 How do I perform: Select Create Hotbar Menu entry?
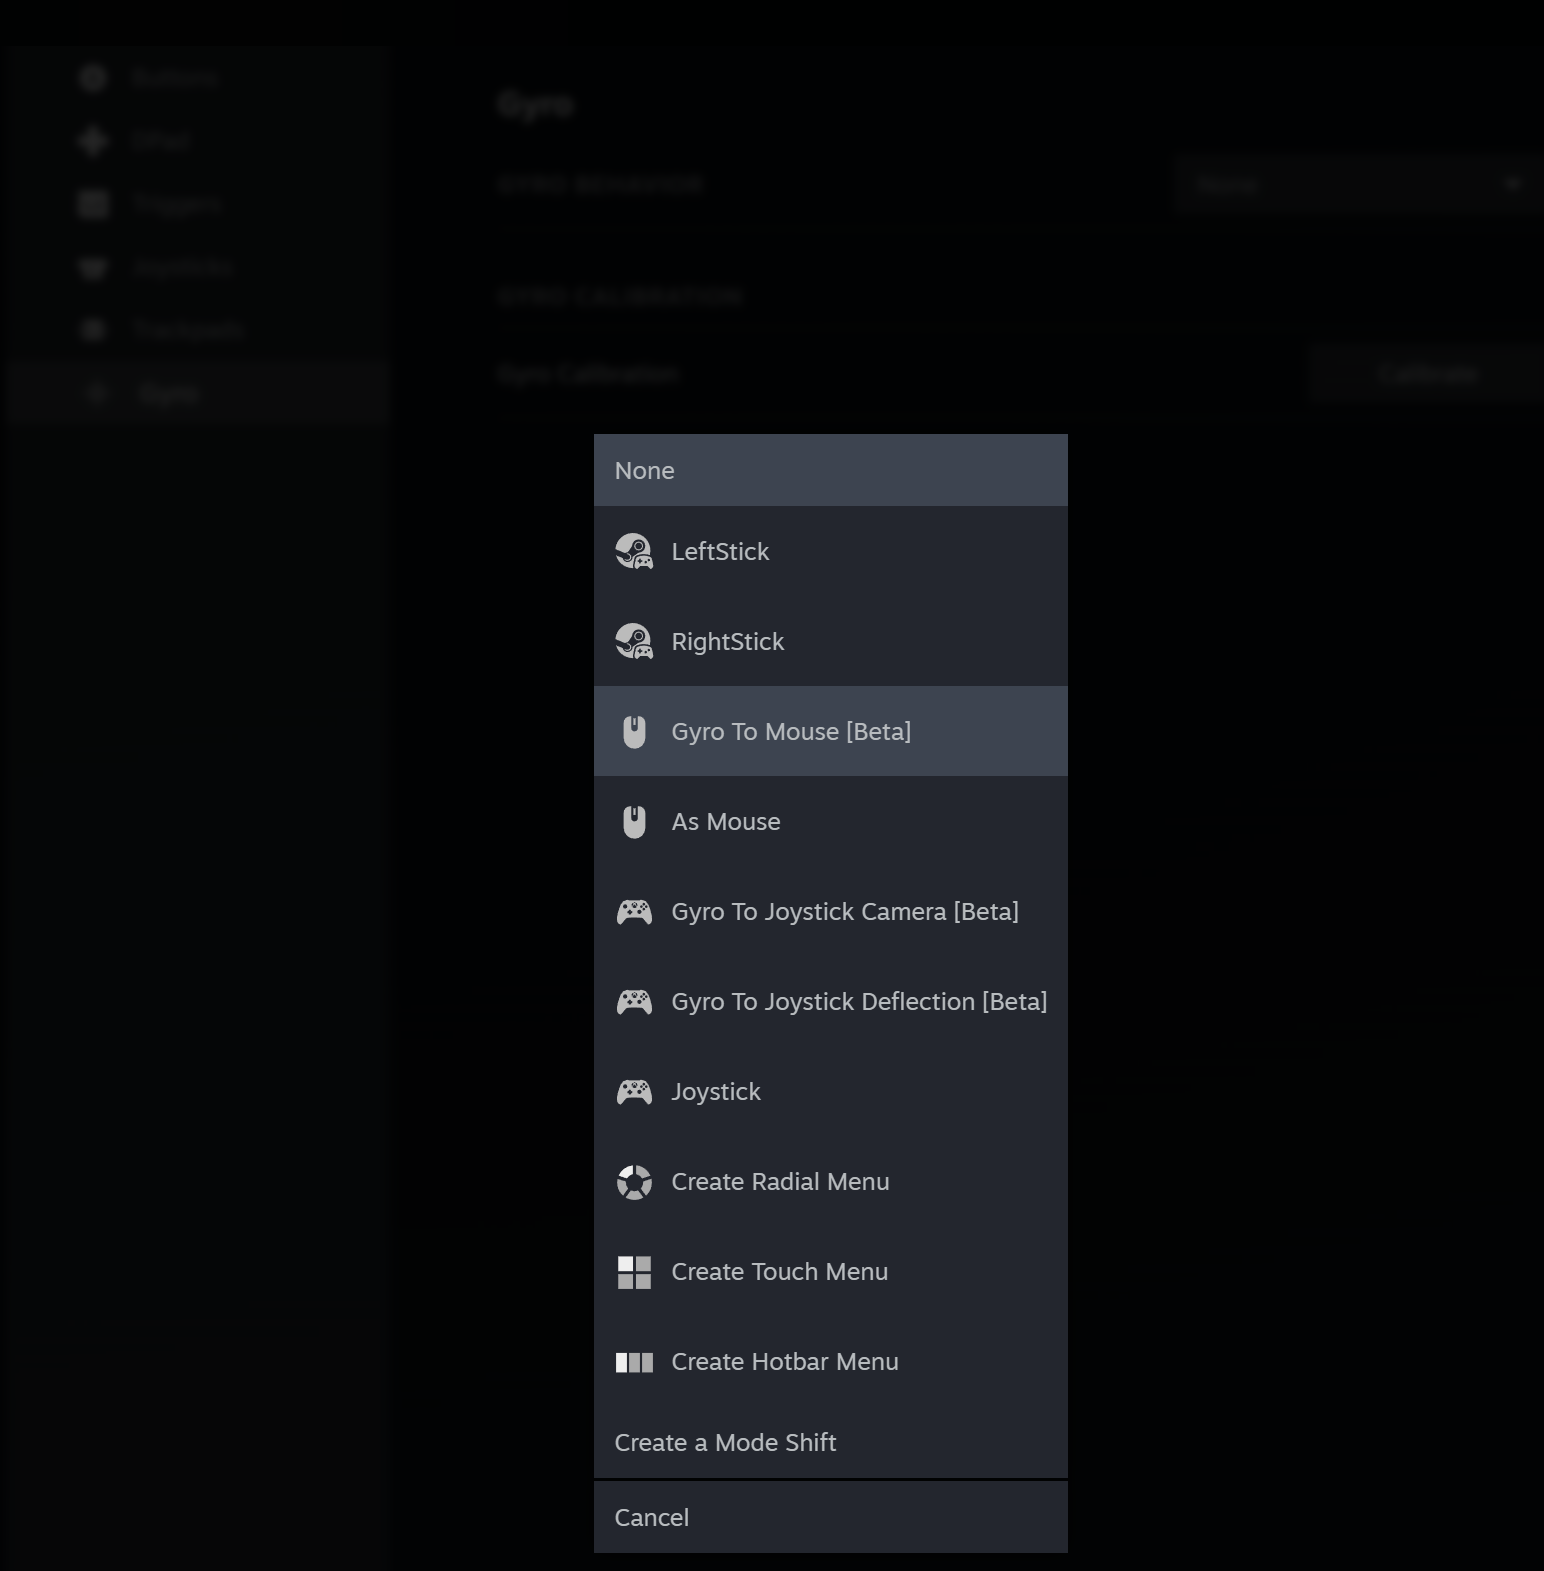830,1361
